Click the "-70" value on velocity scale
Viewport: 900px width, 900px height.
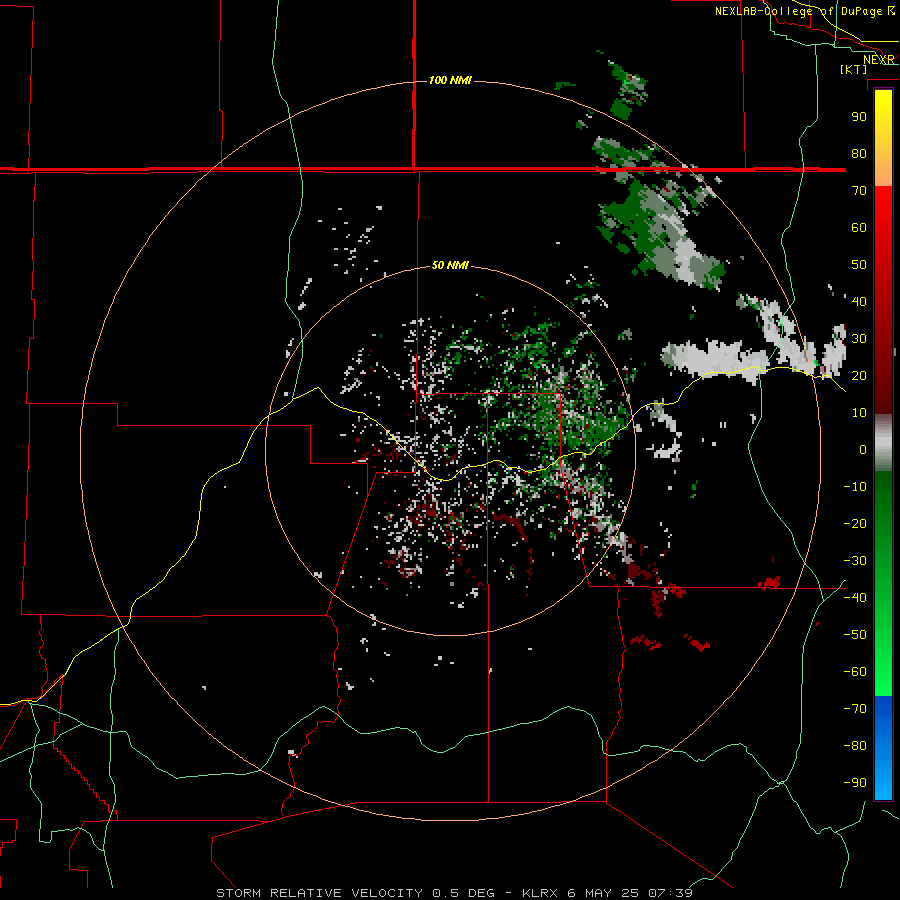click(855, 709)
